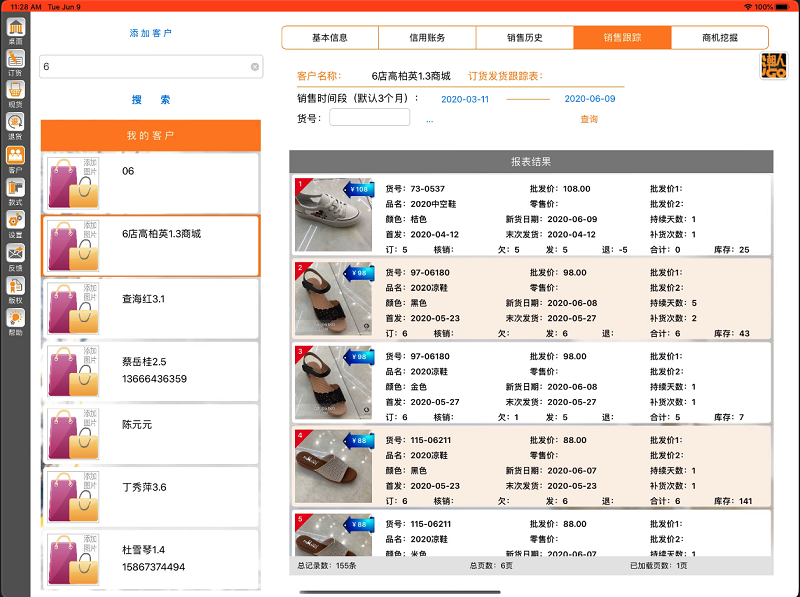
Task: Add picture for customer 丁秀萍3.6
Action: pyautogui.click(x=73, y=496)
